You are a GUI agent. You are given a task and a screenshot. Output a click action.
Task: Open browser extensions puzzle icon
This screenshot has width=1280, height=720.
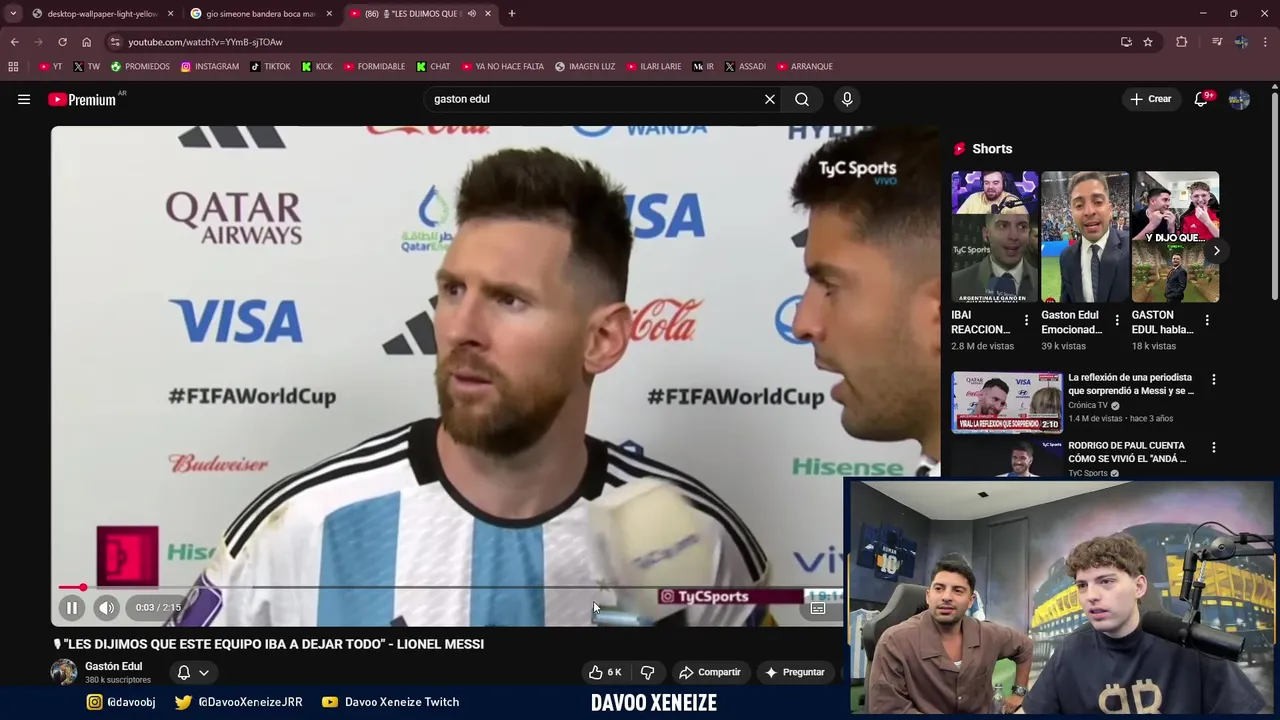(x=1182, y=42)
